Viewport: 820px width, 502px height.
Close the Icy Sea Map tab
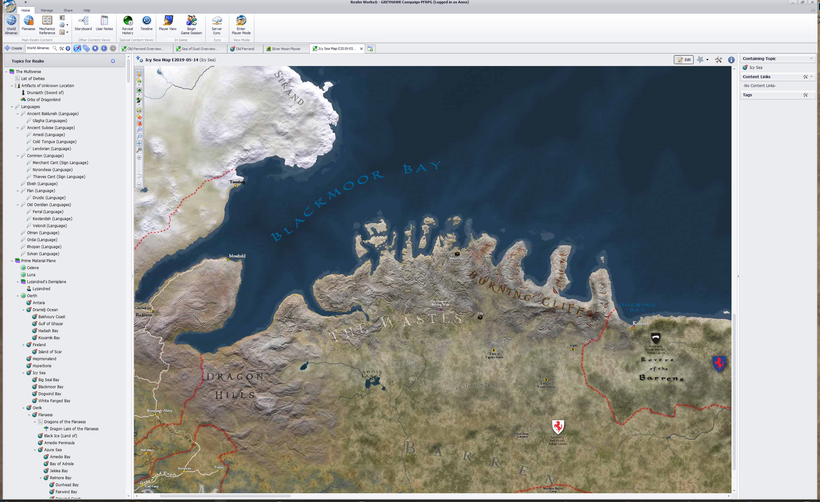[361, 49]
